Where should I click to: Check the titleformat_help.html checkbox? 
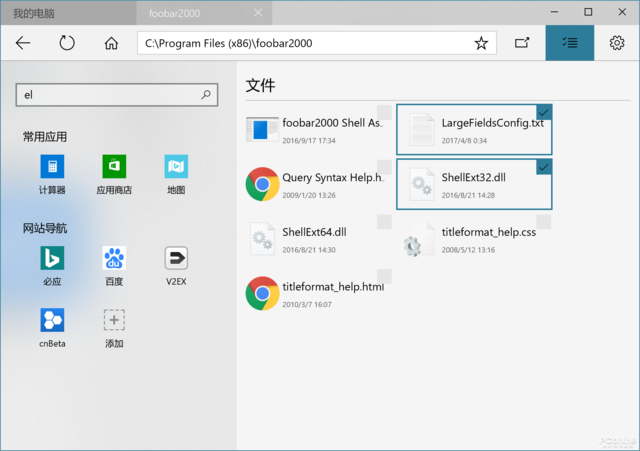(384, 276)
